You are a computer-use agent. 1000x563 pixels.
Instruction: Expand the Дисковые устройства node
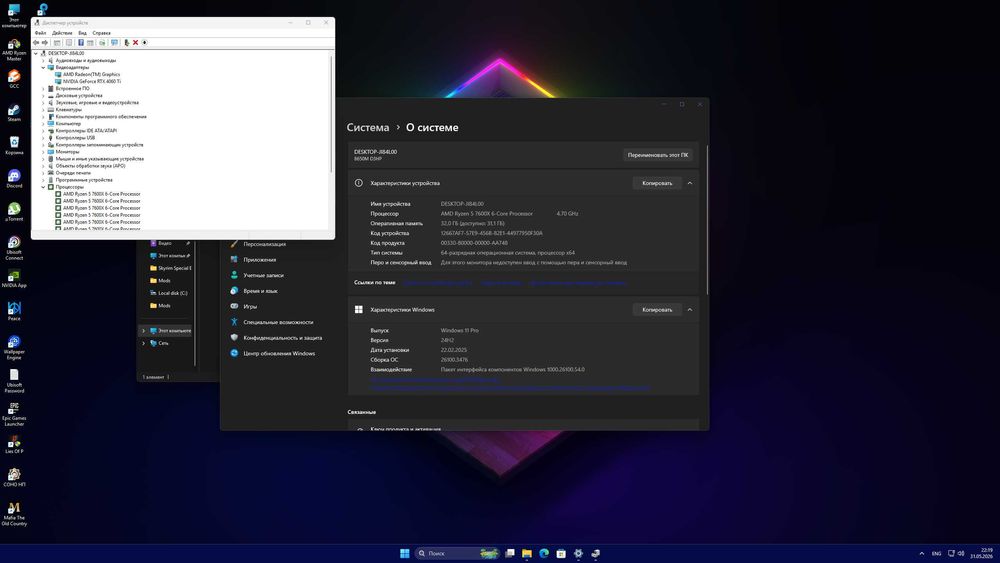[43, 96]
